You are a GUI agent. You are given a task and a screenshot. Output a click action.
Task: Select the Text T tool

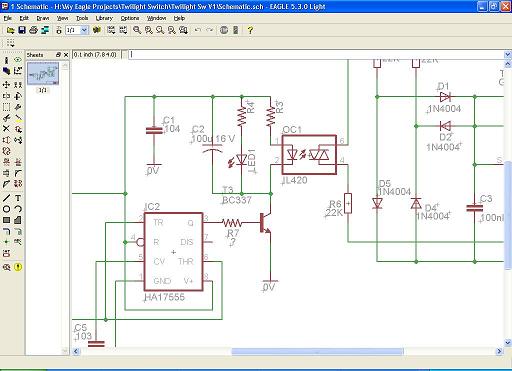click(18, 198)
